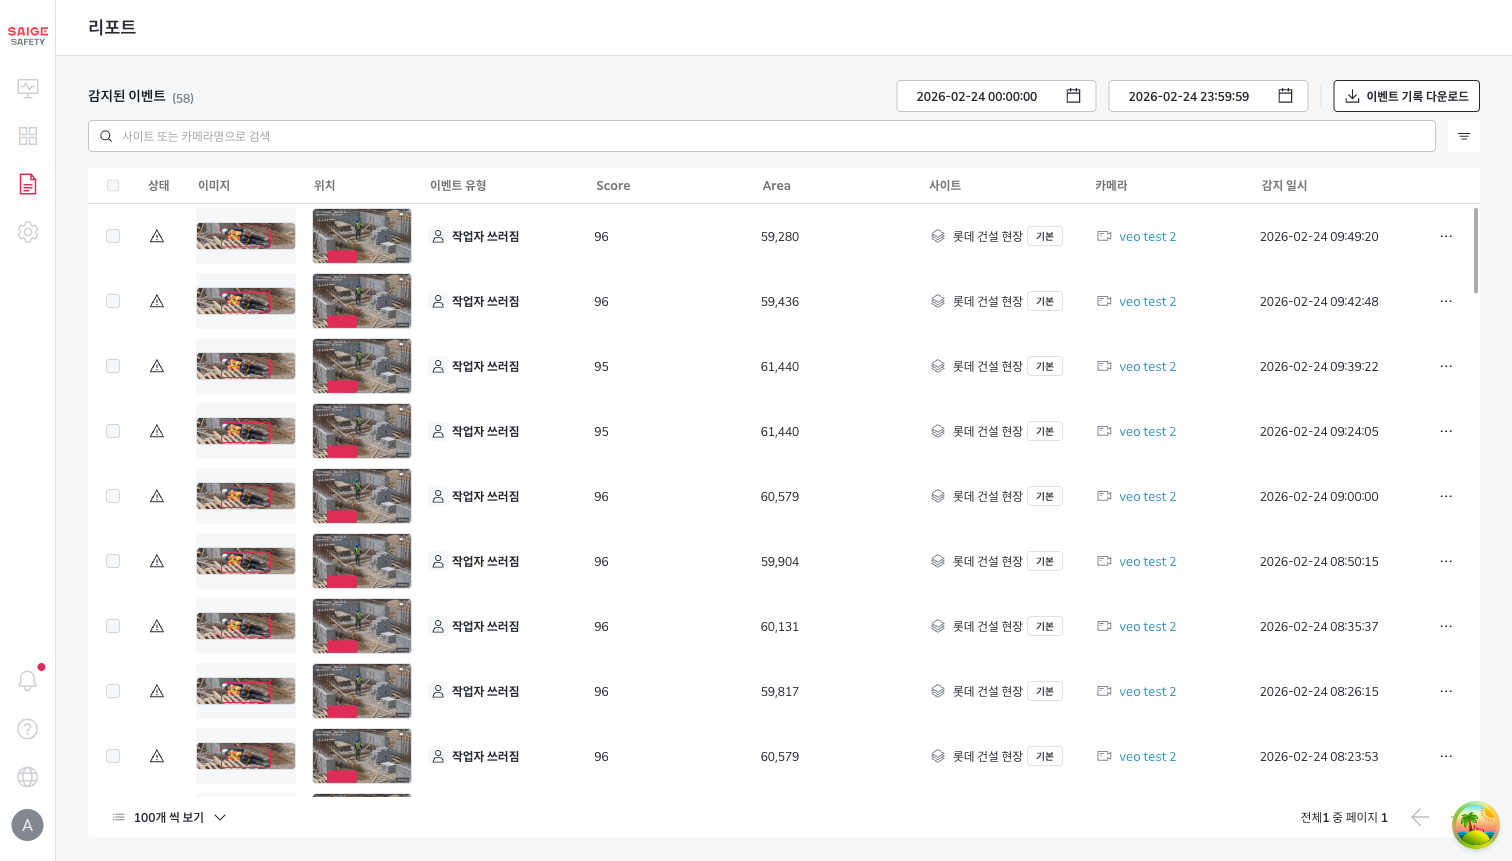
Task: Open veo test 2 link for 09:49:20 event
Action: click(1147, 237)
